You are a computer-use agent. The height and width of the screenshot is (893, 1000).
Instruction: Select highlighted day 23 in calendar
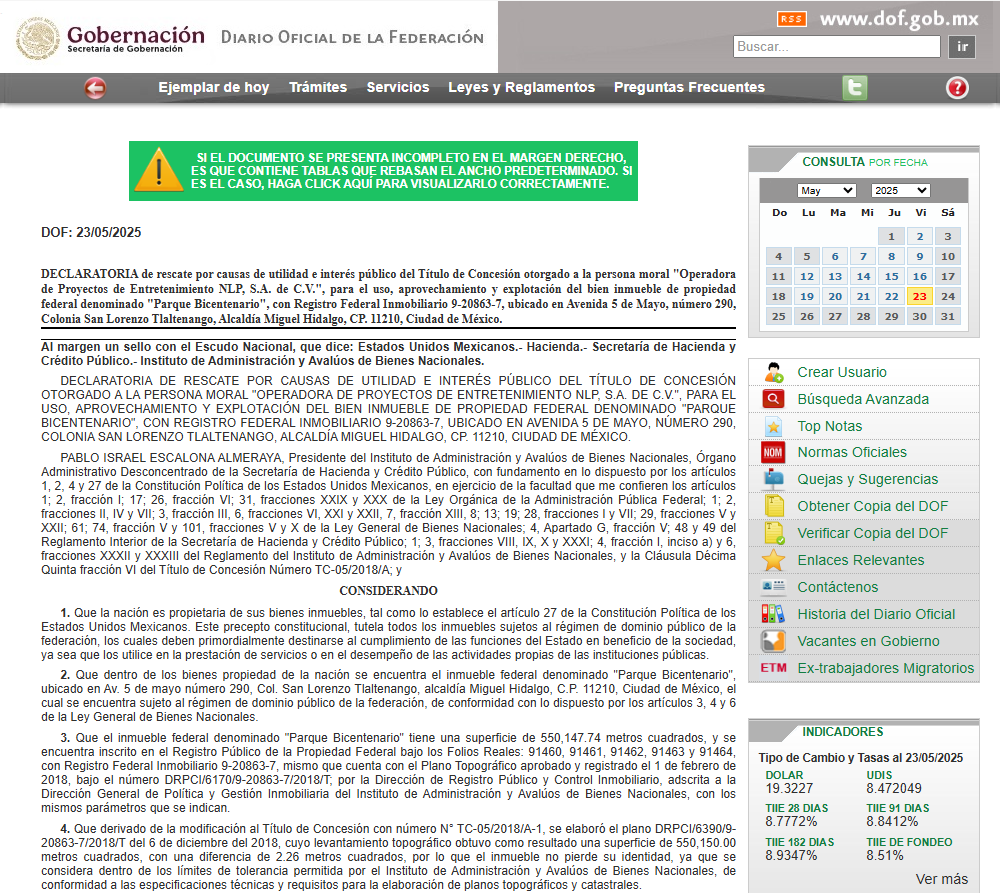[x=919, y=297]
